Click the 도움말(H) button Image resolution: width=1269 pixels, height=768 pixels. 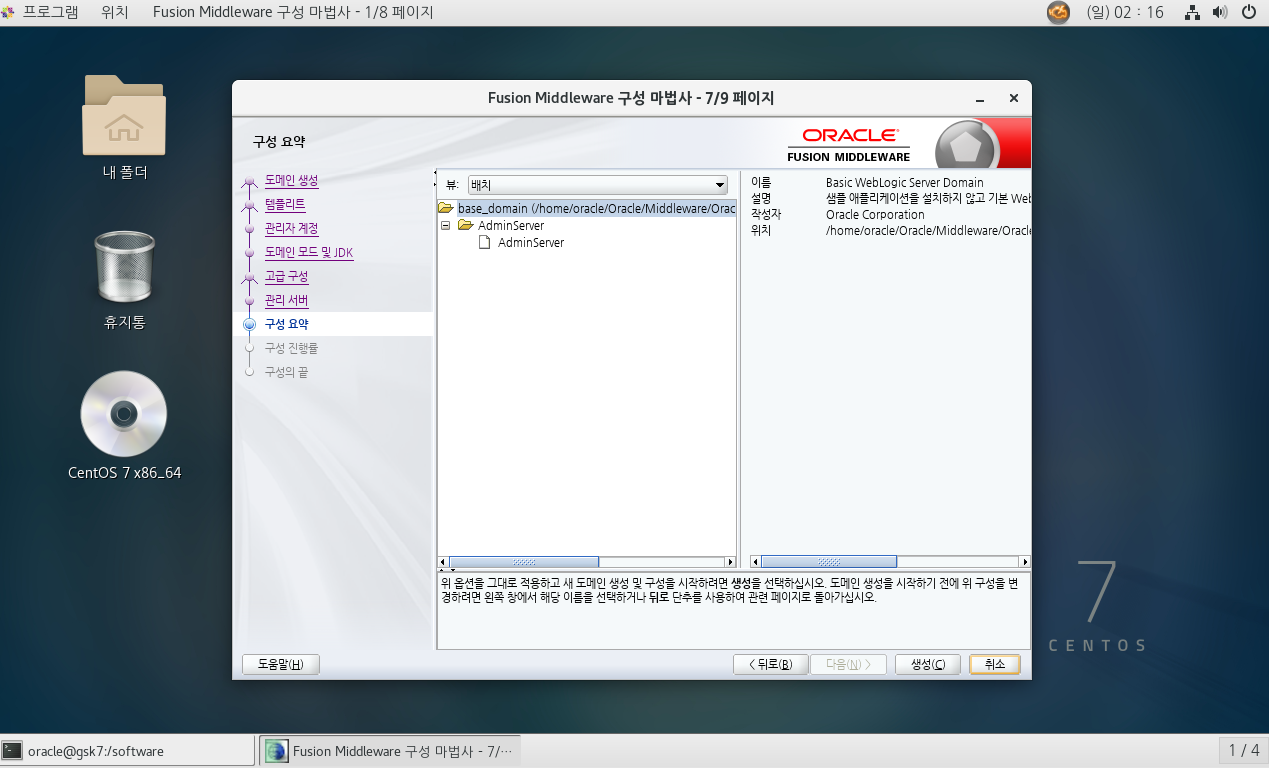click(281, 664)
